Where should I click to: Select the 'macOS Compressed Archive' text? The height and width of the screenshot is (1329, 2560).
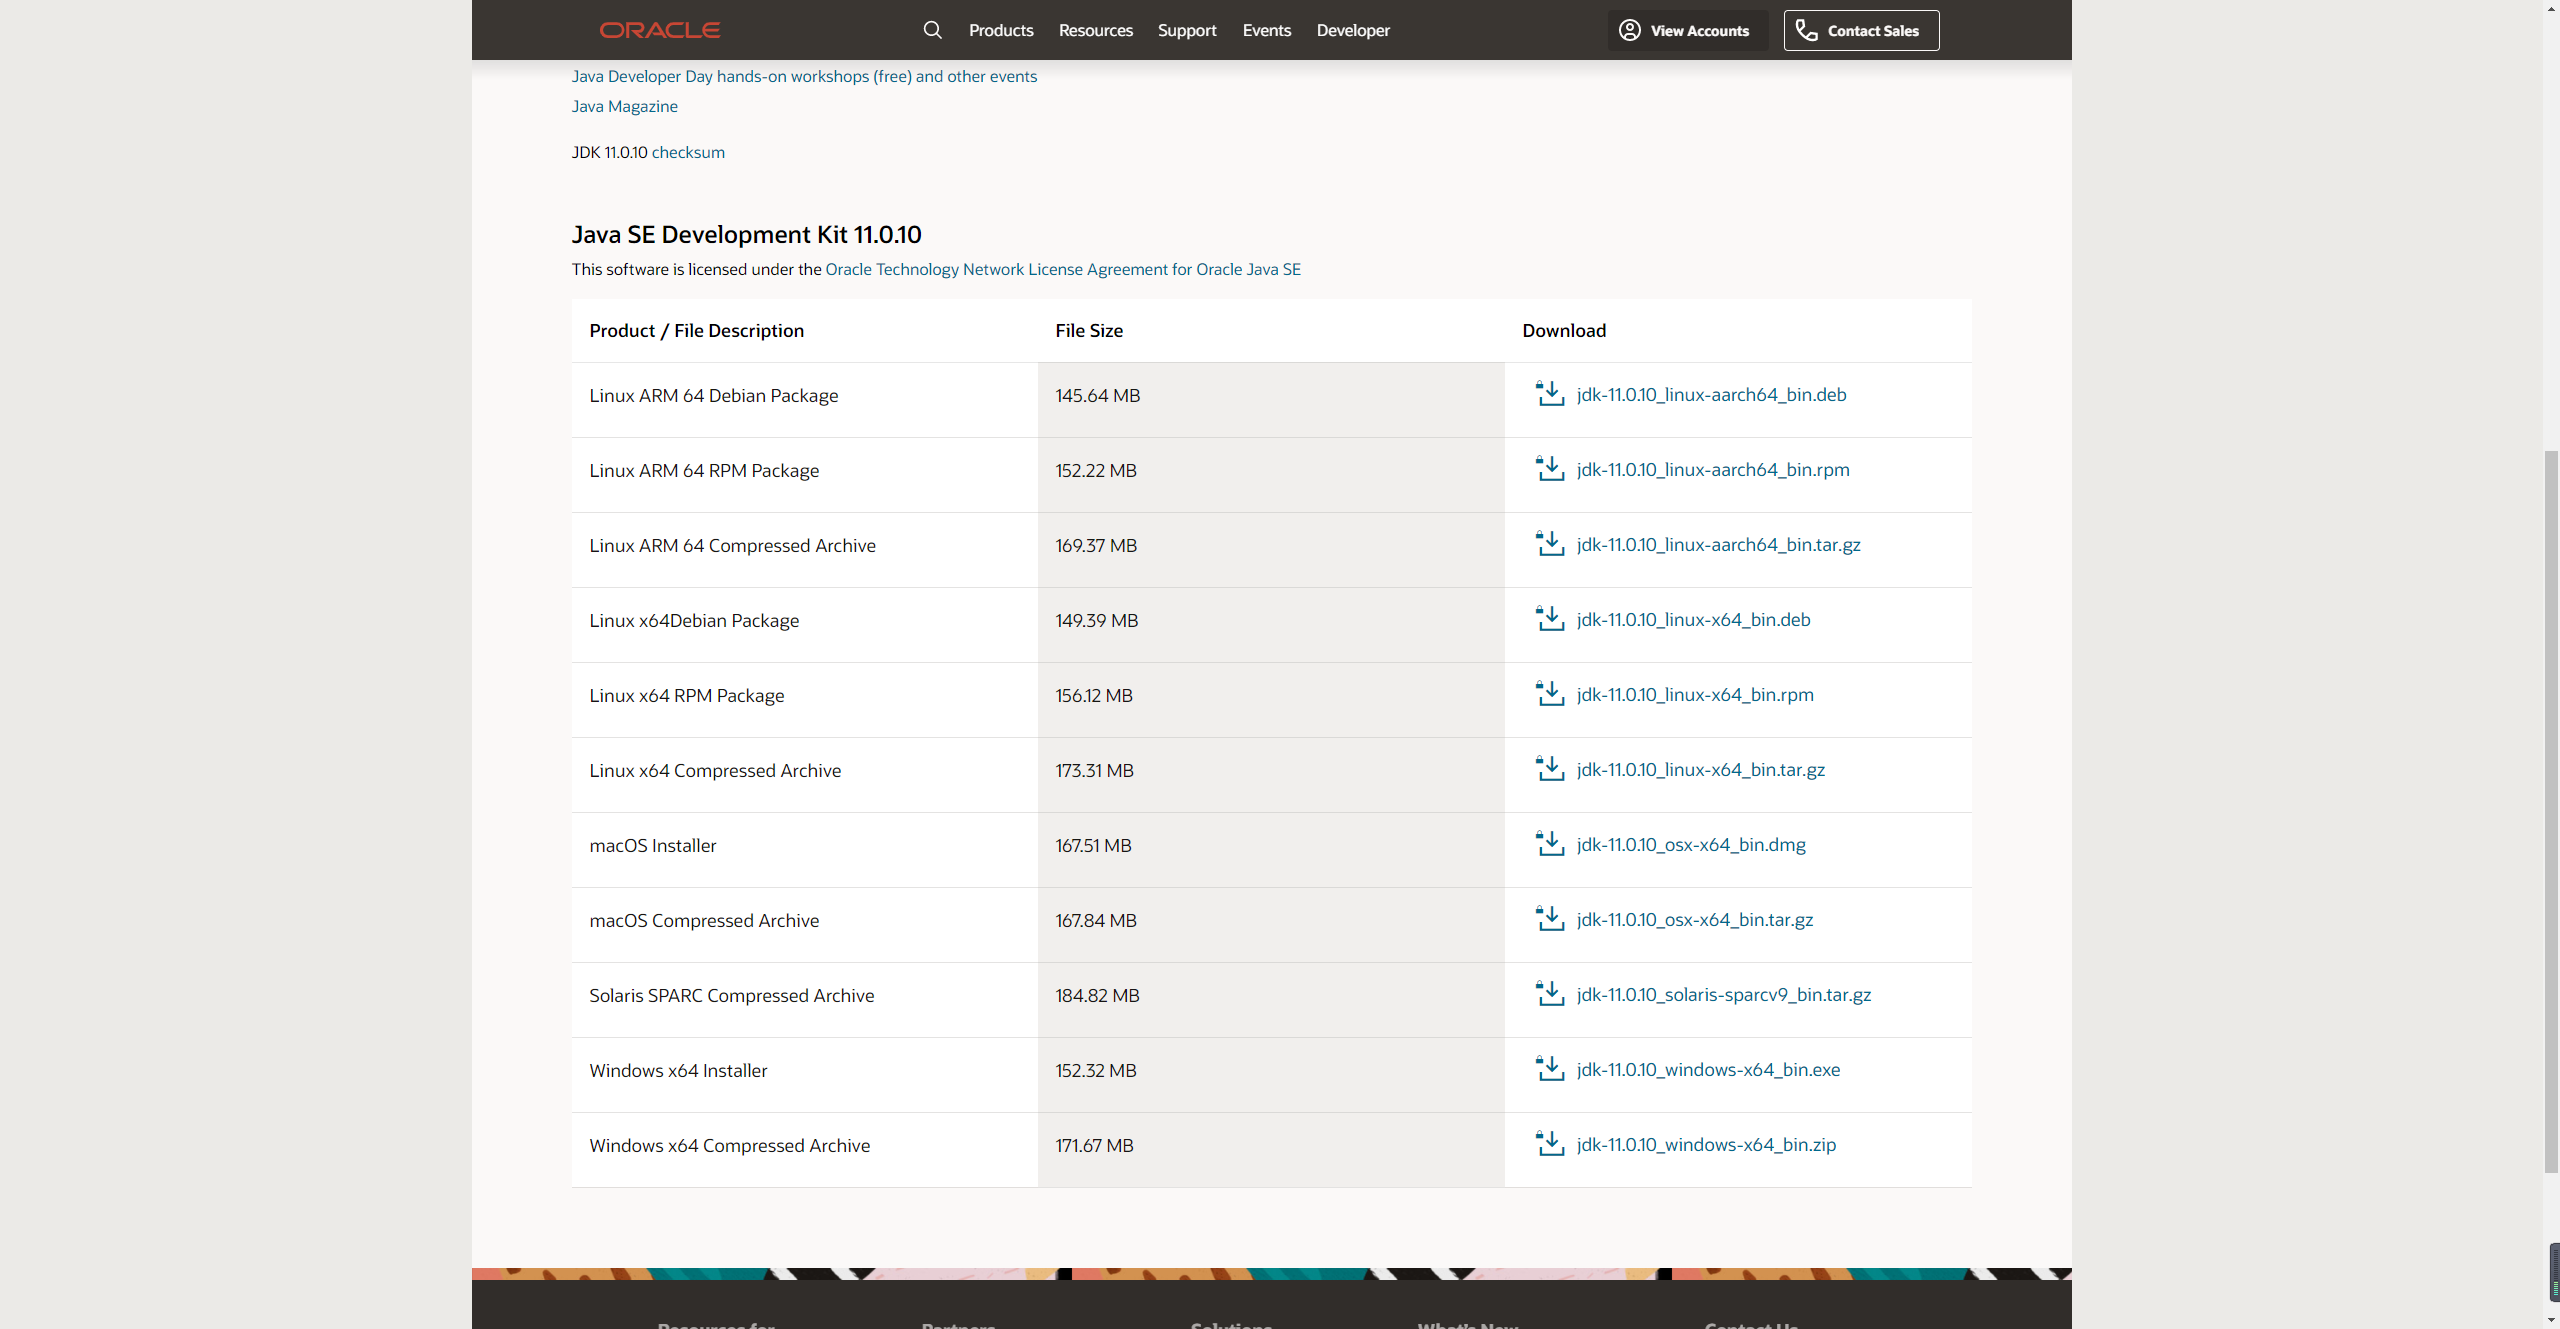click(704, 920)
